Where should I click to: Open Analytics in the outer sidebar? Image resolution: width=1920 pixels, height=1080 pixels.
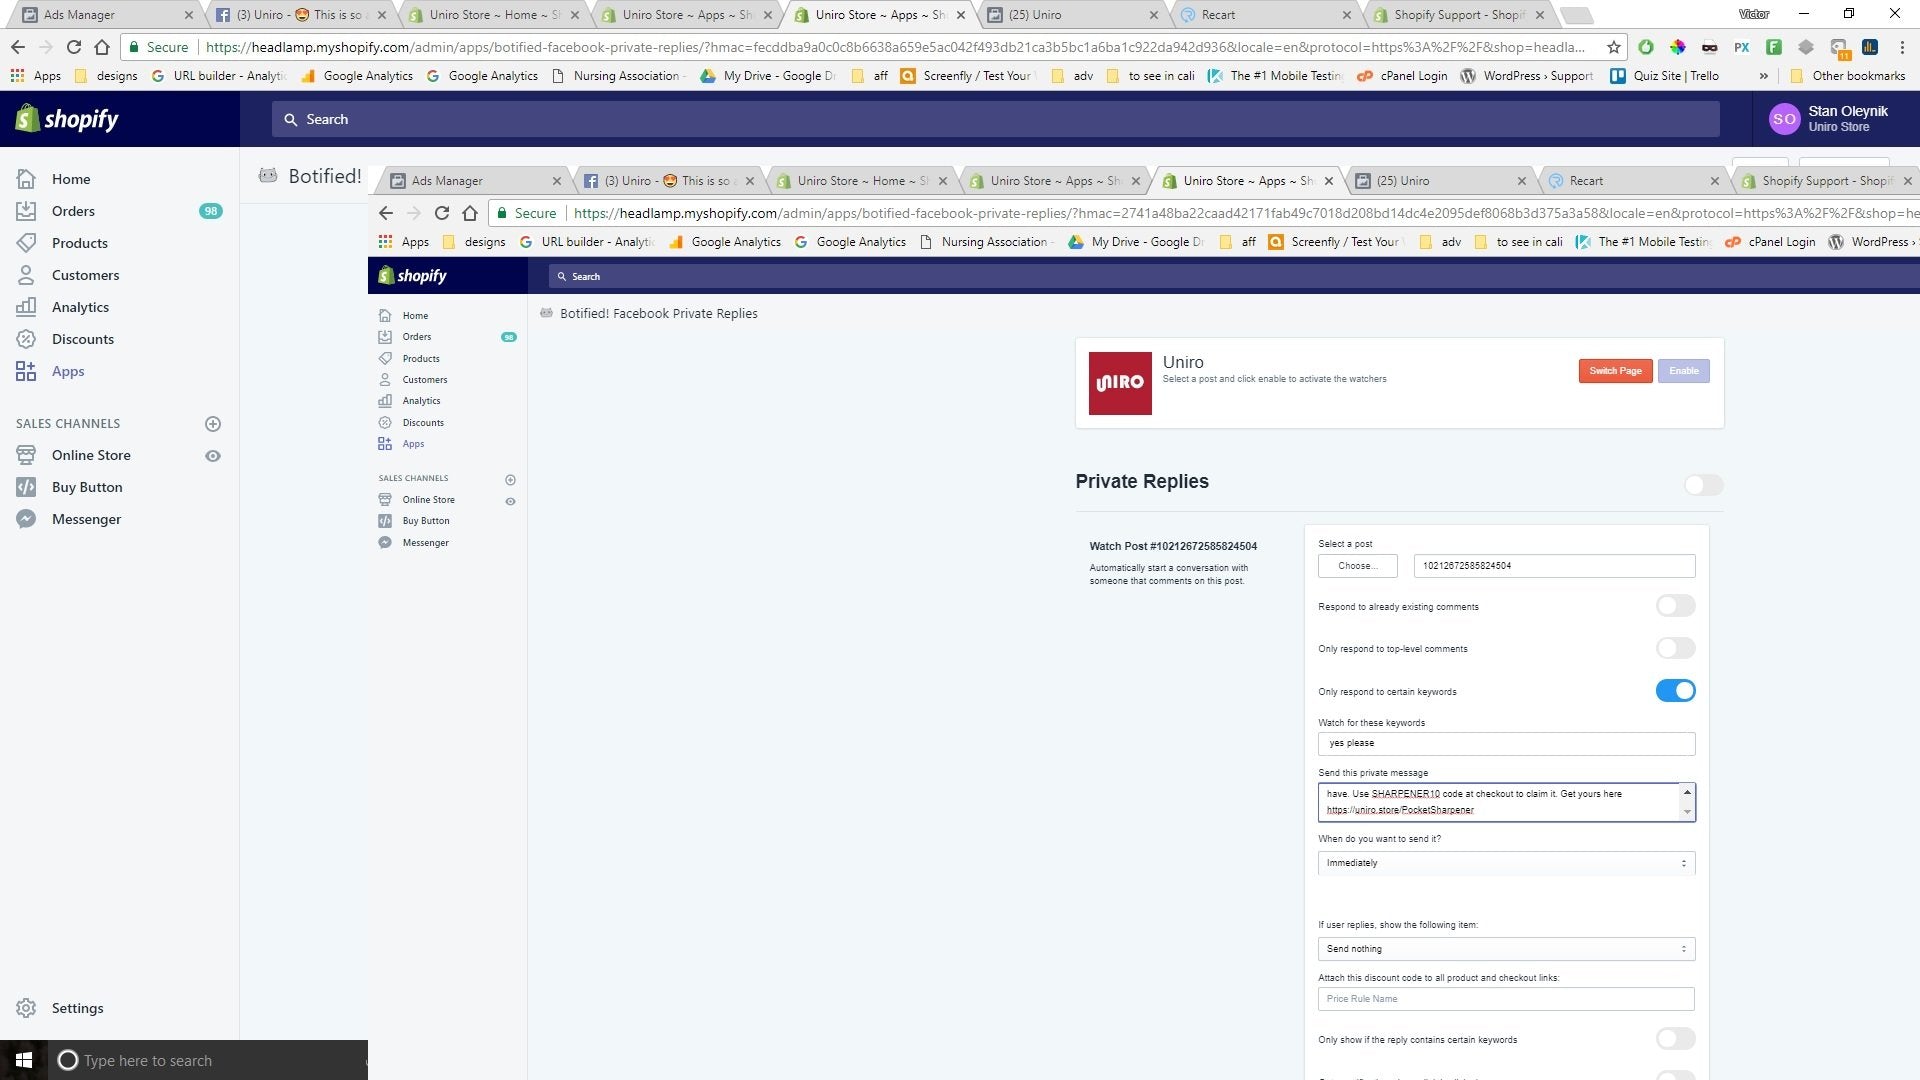[x=80, y=307]
